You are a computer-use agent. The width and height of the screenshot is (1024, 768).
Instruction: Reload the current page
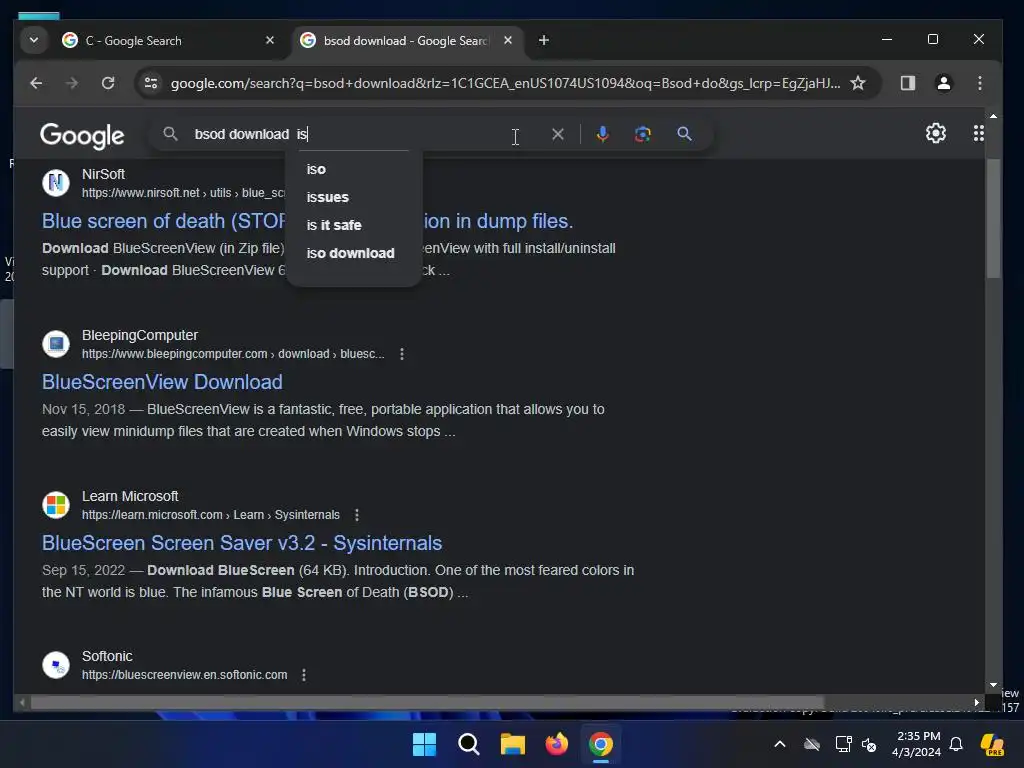[x=108, y=83]
